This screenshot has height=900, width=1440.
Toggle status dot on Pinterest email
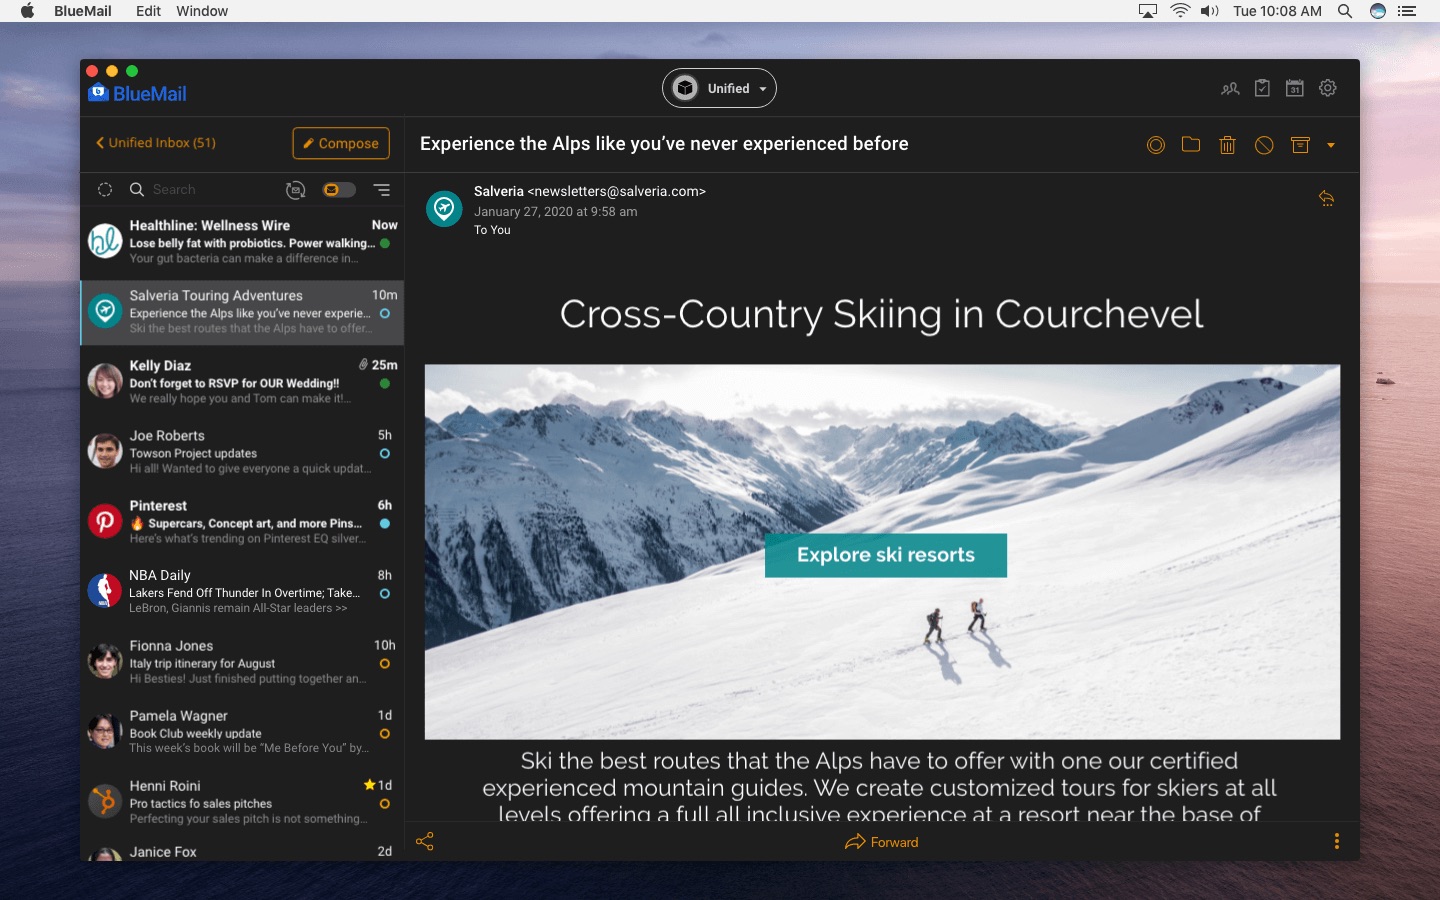pyautogui.click(x=385, y=523)
